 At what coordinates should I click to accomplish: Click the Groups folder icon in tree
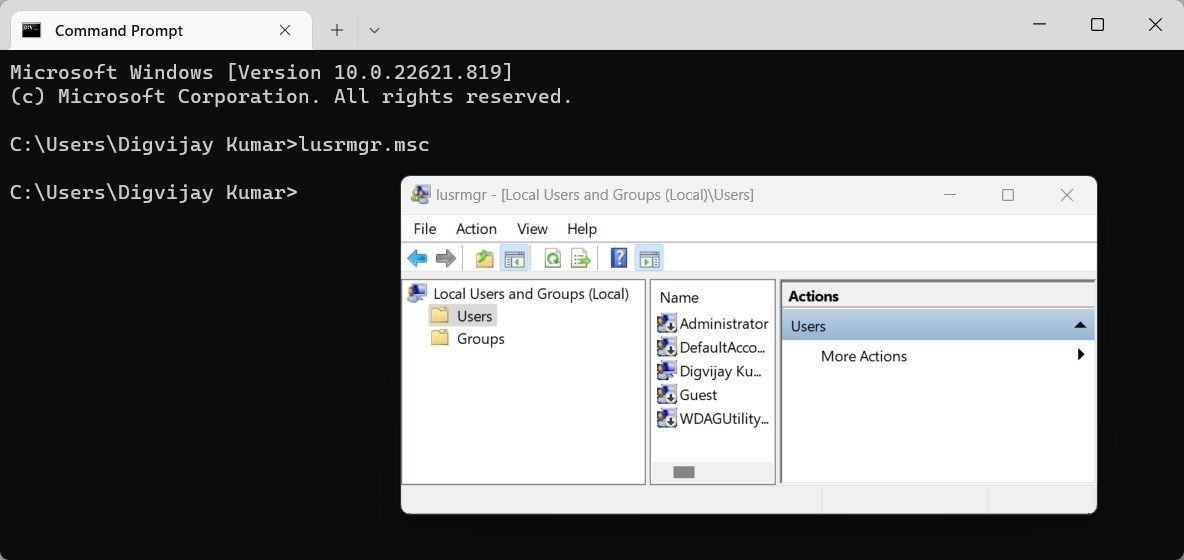439,338
